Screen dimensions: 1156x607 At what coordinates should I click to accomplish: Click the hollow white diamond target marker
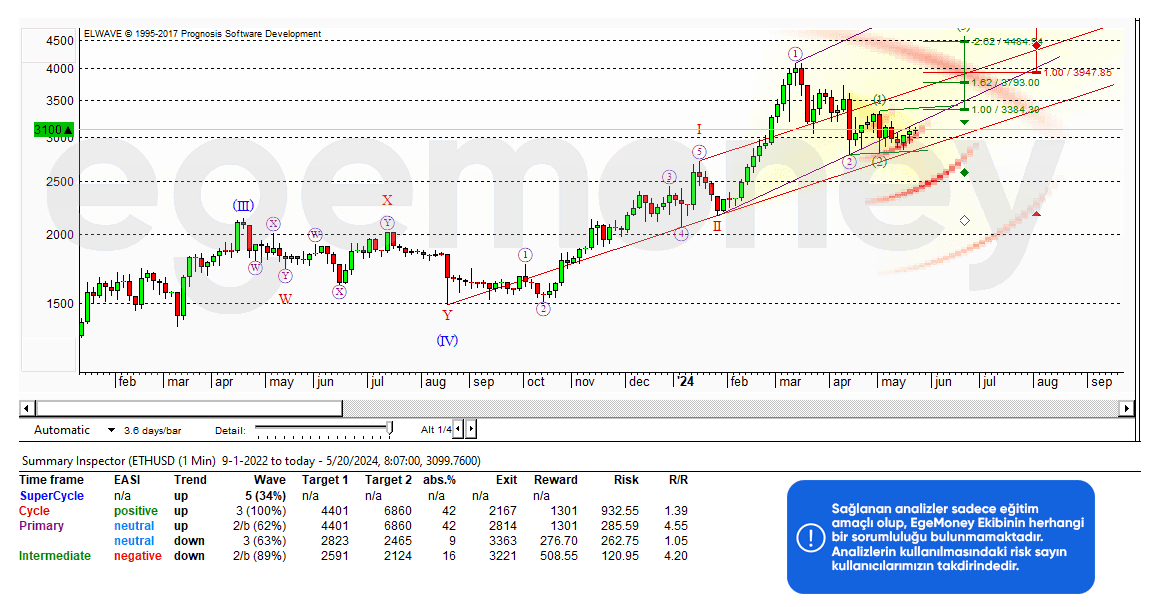(964, 220)
